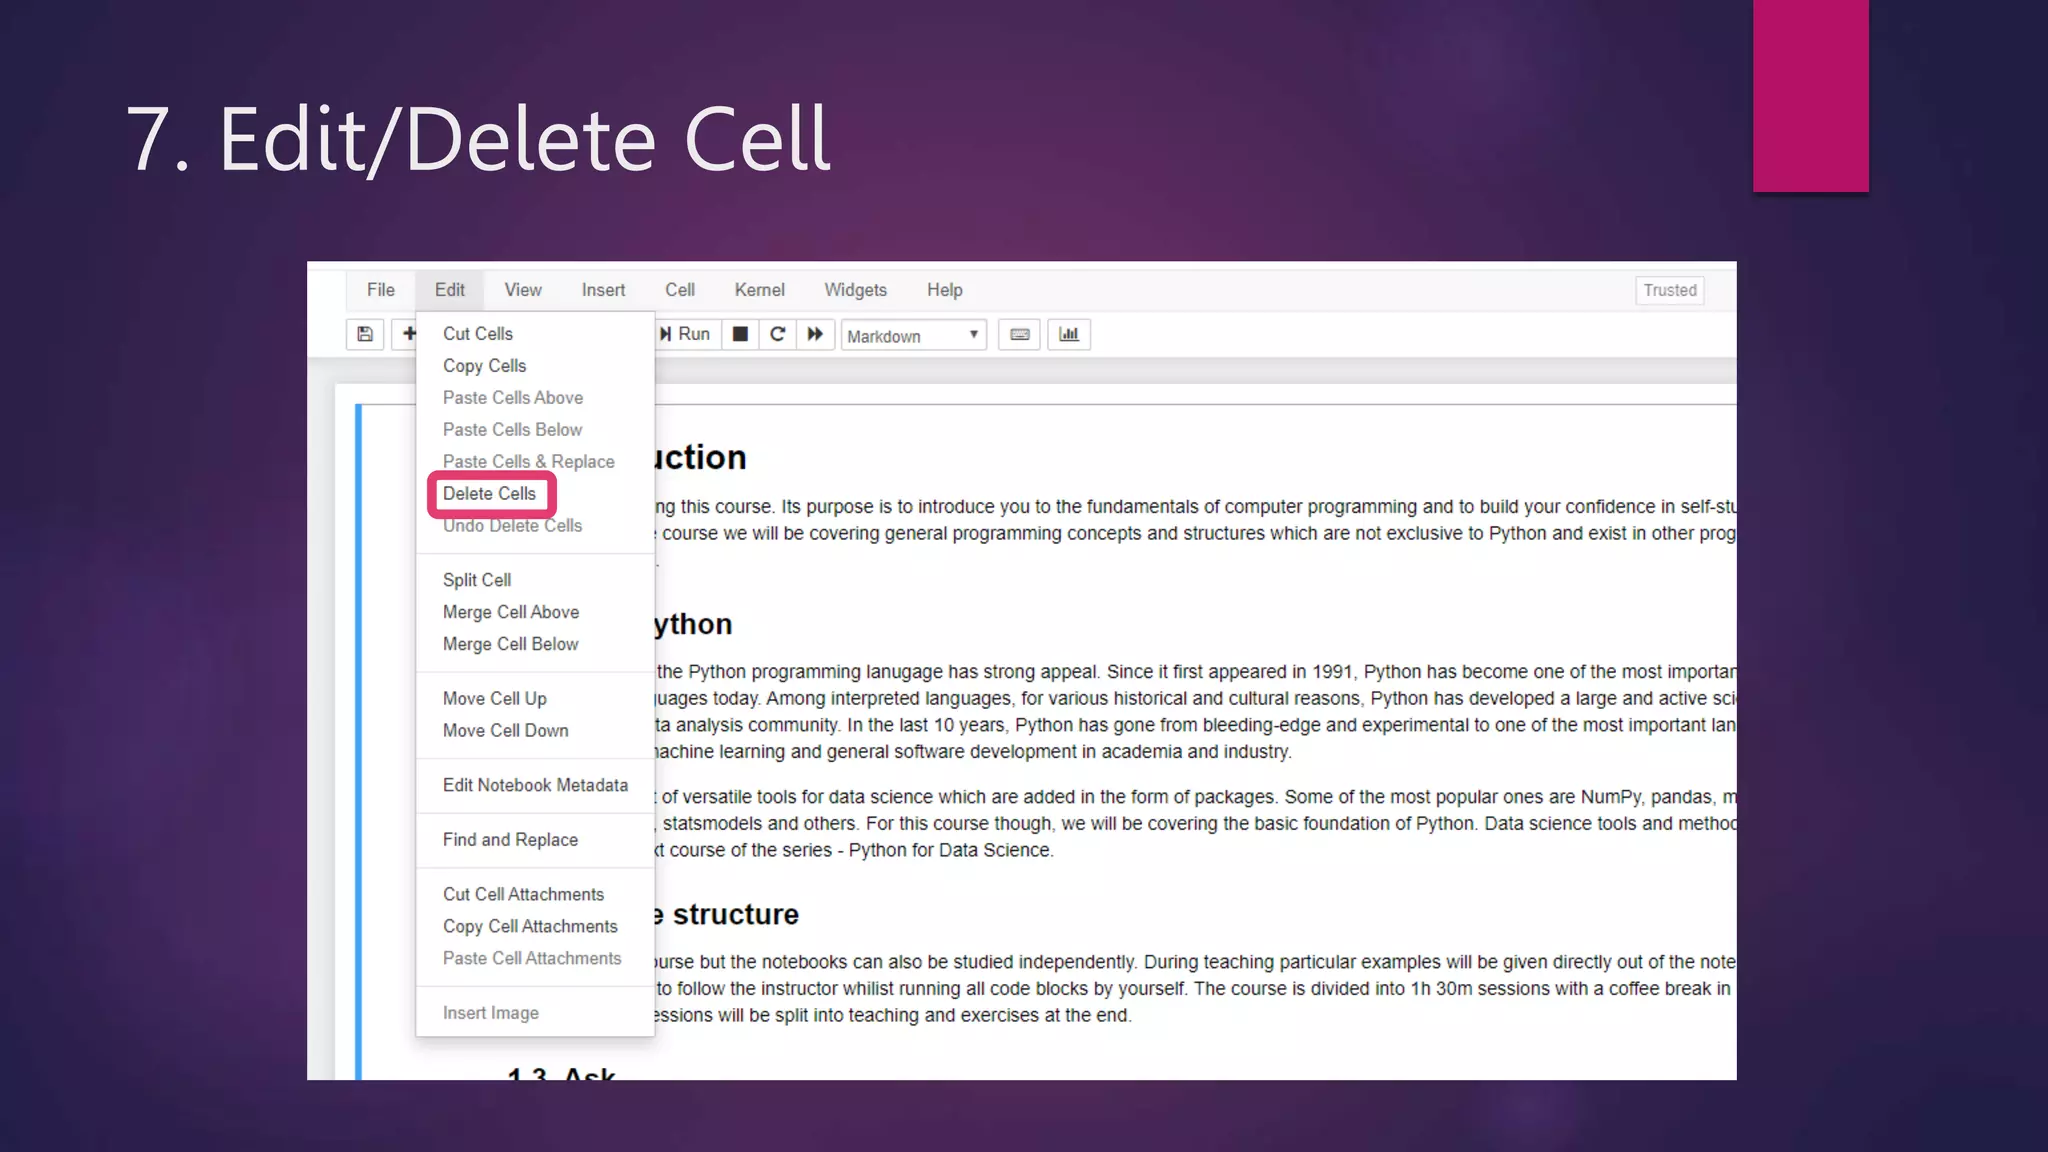Image resolution: width=2048 pixels, height=1152 pixels.
Task: Choose Delete Cells menu entry
Action: click(535, 494)
